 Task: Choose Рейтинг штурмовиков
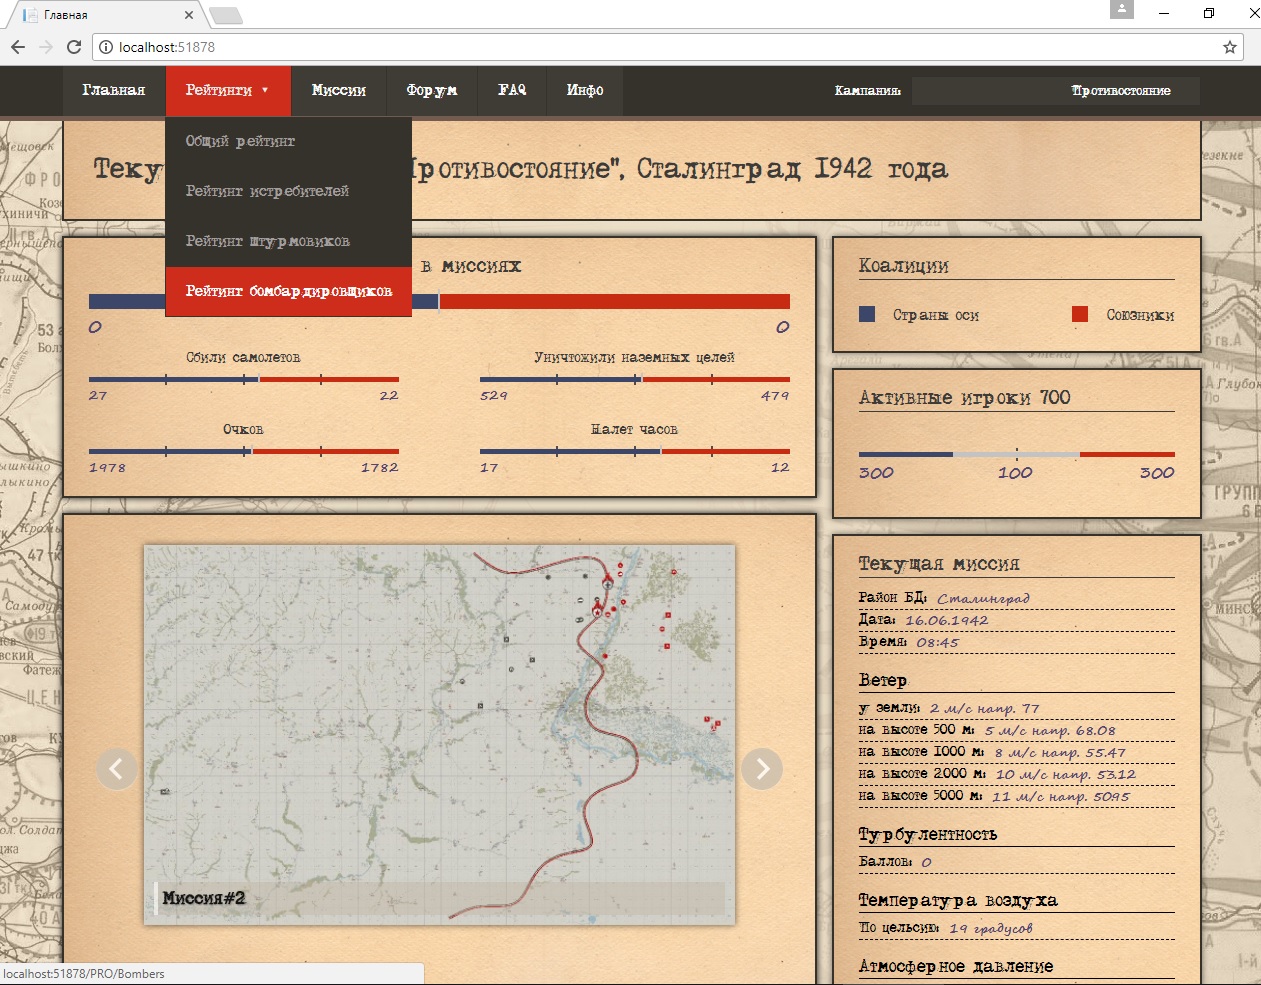288,242
